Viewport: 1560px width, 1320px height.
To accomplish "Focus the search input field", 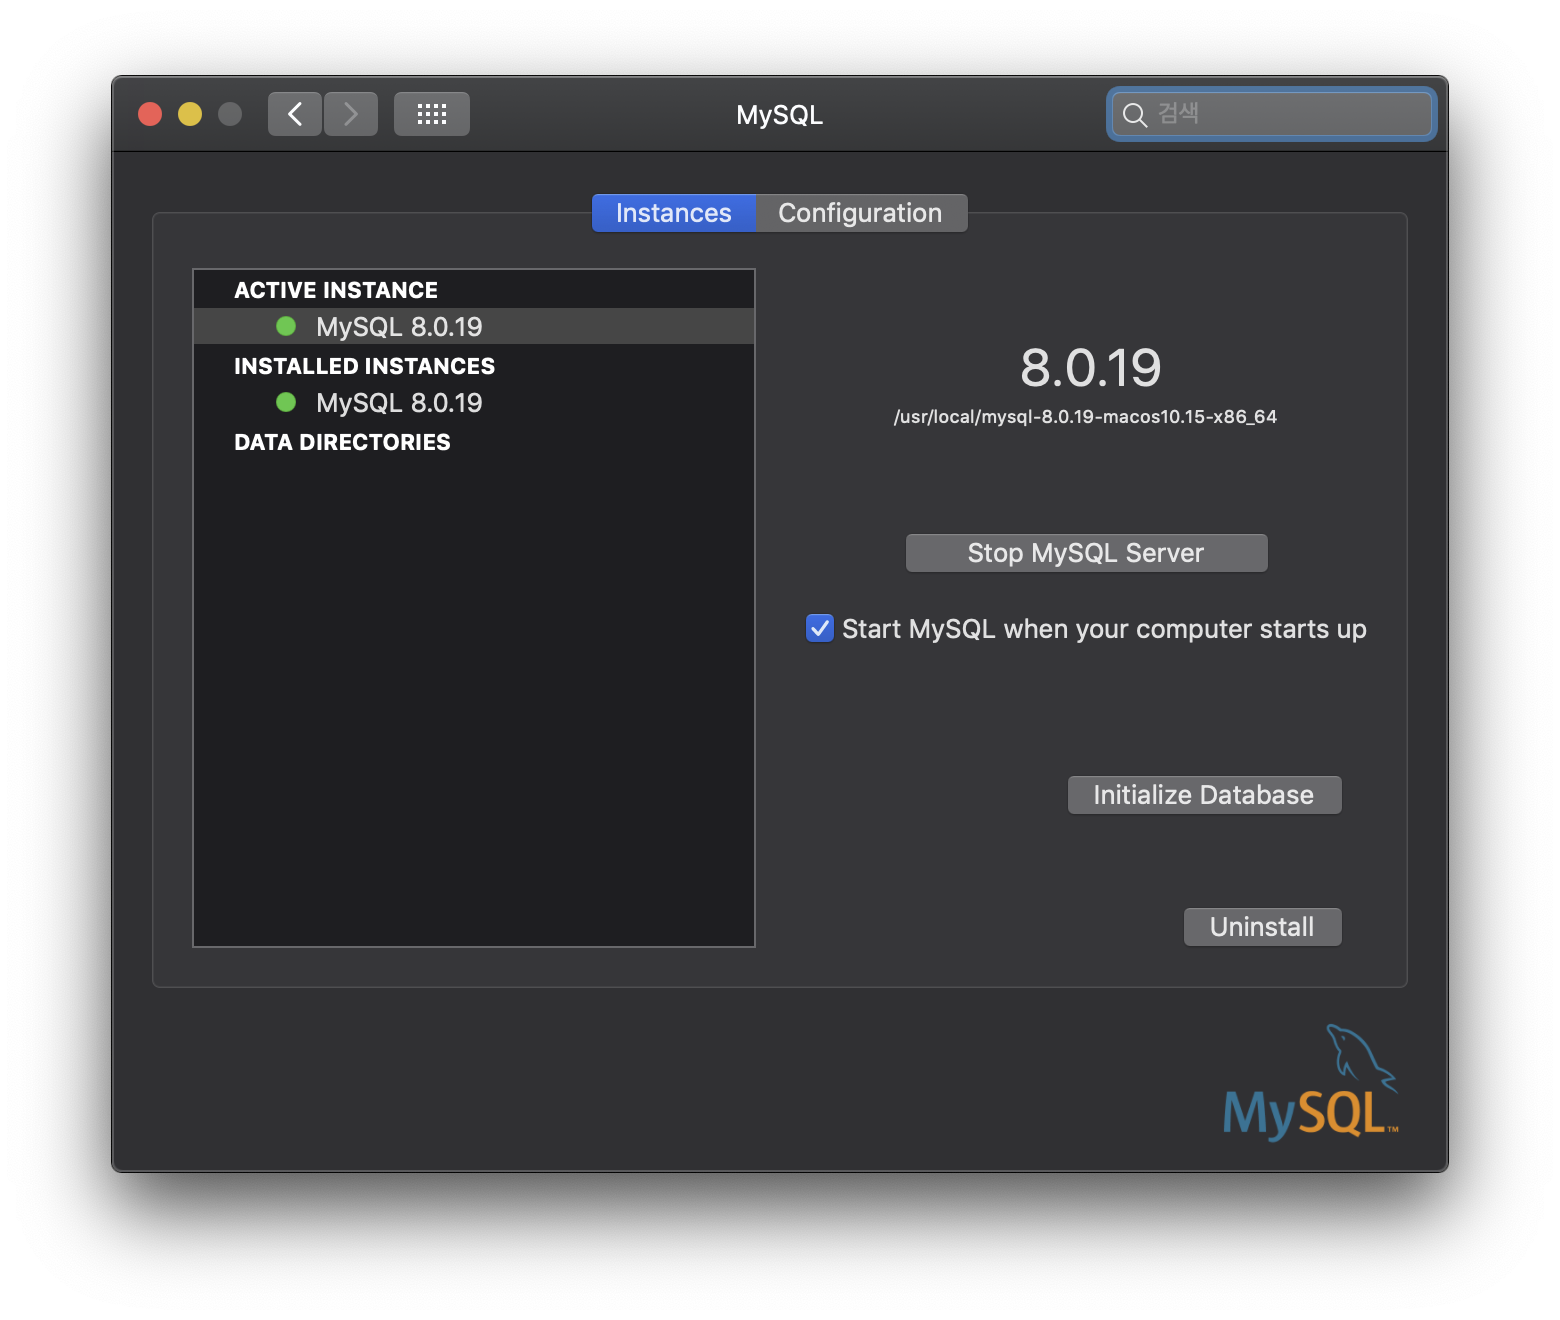I will coord(1272,114).
